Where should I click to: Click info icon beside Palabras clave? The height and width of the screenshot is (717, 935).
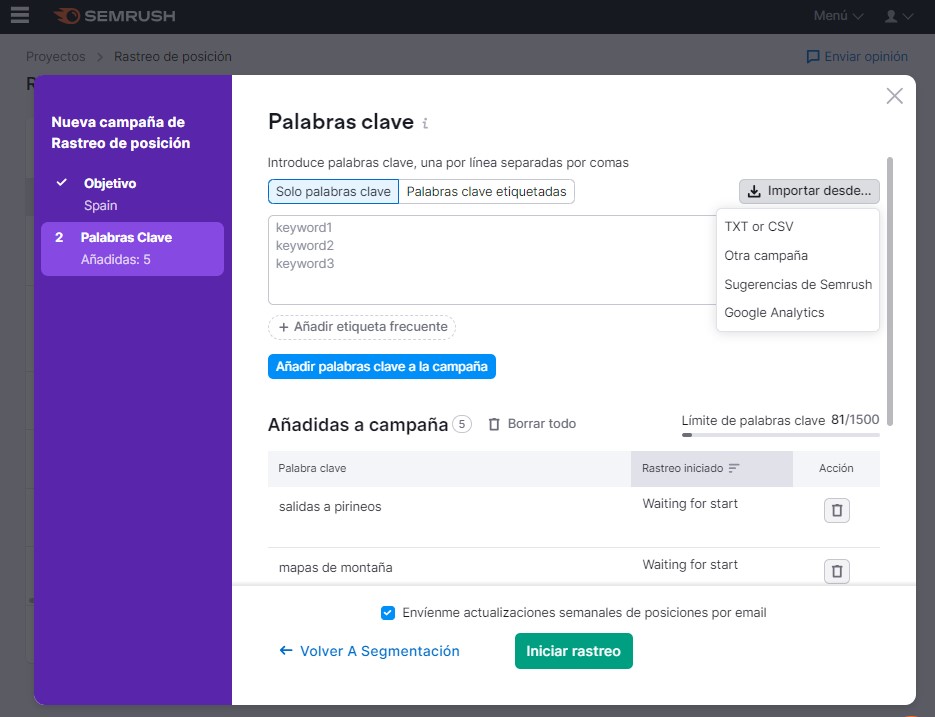(x=425, y=124)
